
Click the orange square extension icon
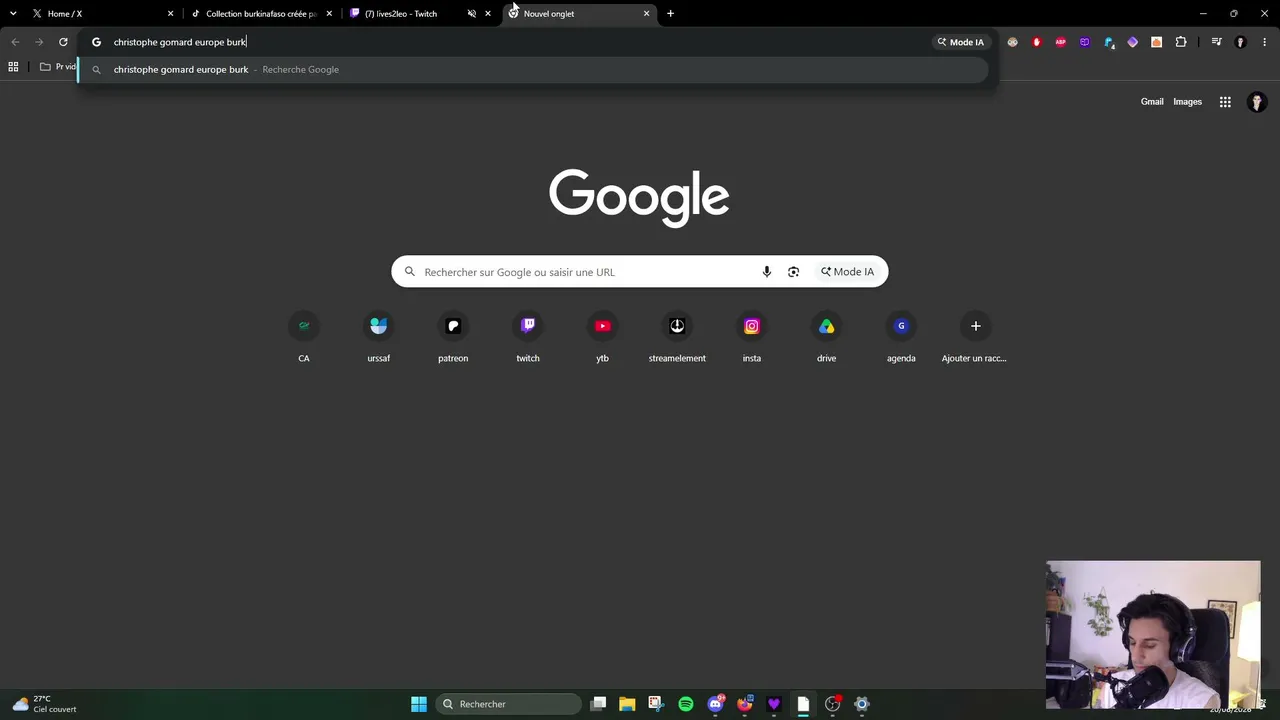[1157, 42]
